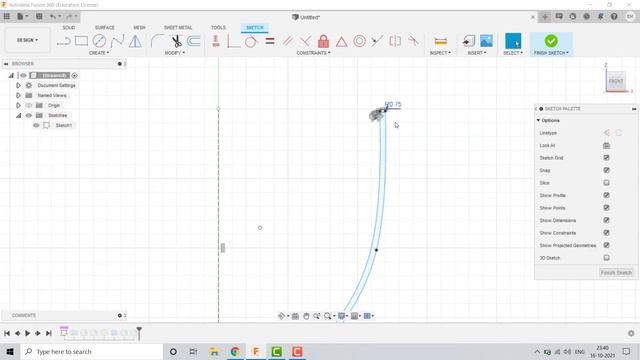Click the timeline end marker
The width and height of the screenshot is (640, 360).
point(139,333)
